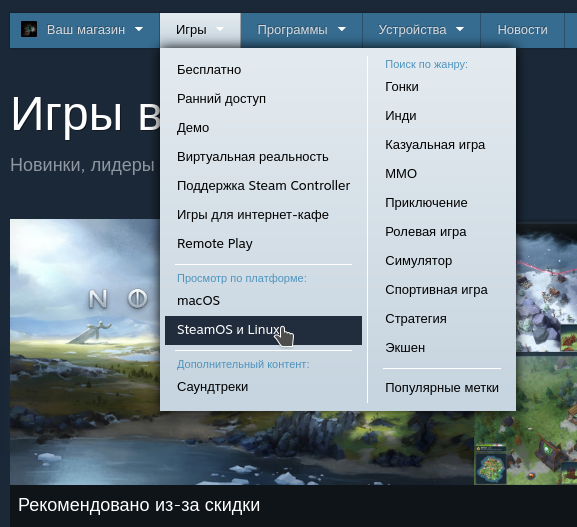The image size is (577, 527).
Task: Go to the Новости tab
Action: [x=522, y=30]
